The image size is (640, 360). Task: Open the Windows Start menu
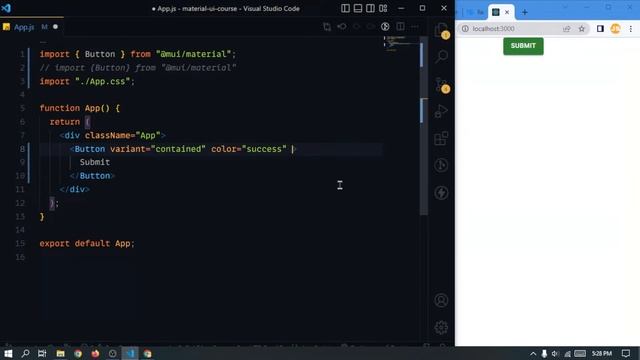[x=8, y=353]
